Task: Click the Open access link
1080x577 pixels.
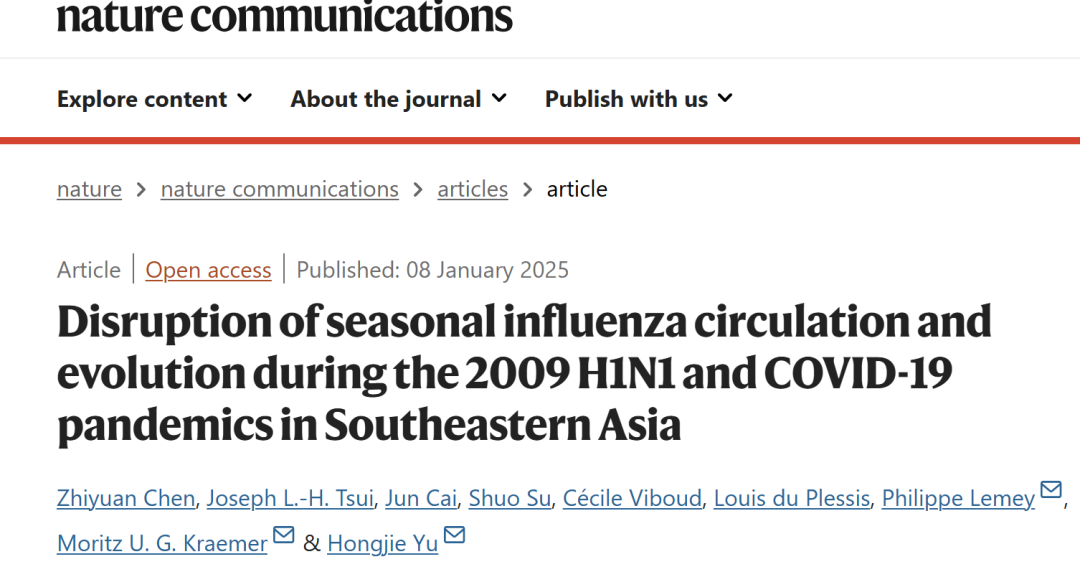Action: click(x=208, y=270)
